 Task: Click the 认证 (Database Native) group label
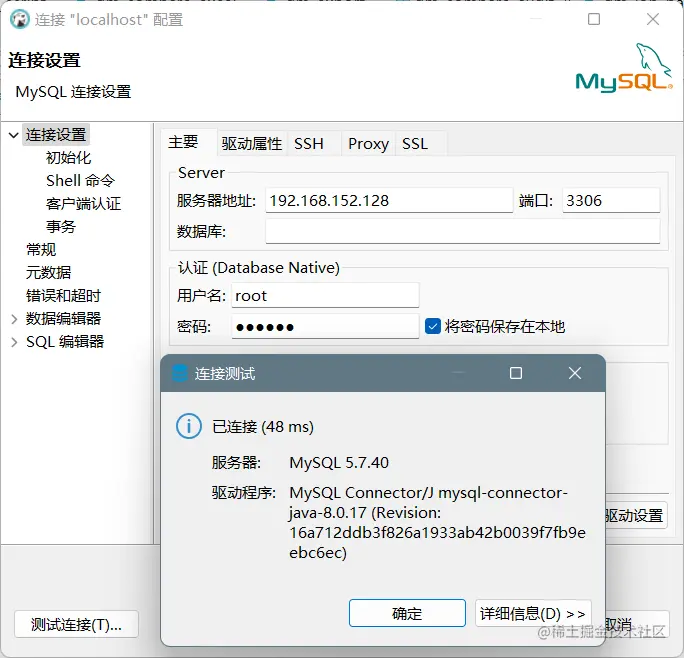(x=258, y=267)
